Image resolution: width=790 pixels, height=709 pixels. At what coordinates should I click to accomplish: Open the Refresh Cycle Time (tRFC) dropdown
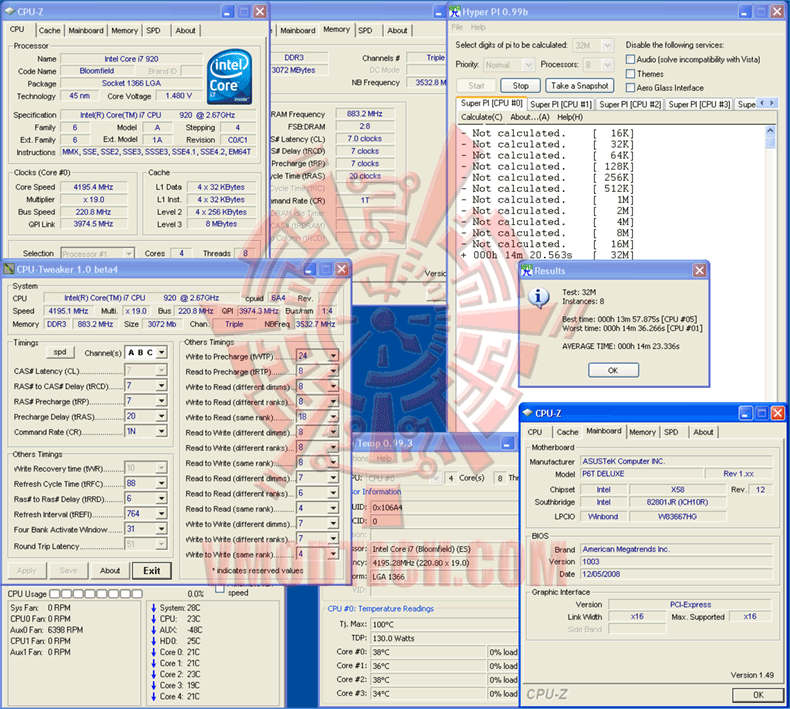(x=161, y=483)
